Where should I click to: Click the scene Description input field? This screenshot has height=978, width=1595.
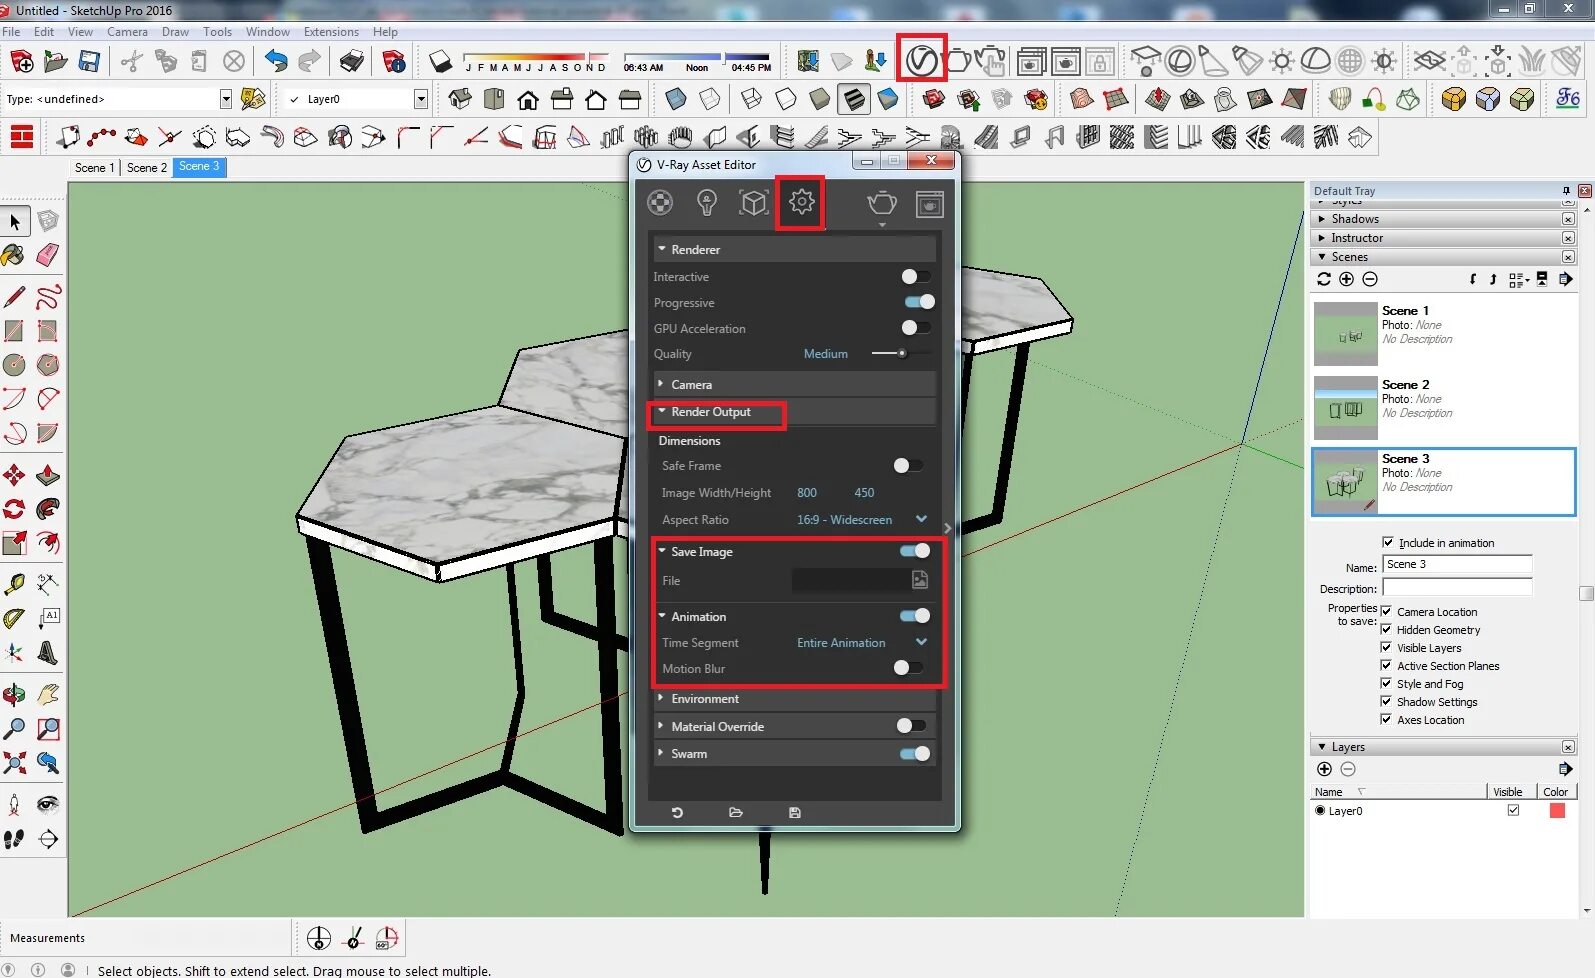click(1457, 588)
